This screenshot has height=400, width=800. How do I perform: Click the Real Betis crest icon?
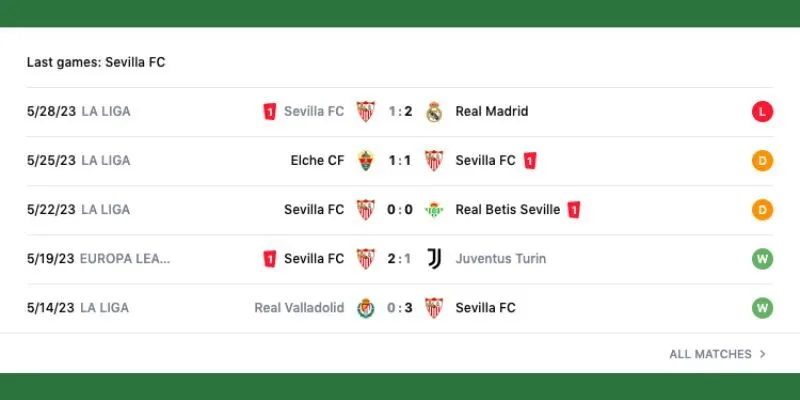[434, 210]
